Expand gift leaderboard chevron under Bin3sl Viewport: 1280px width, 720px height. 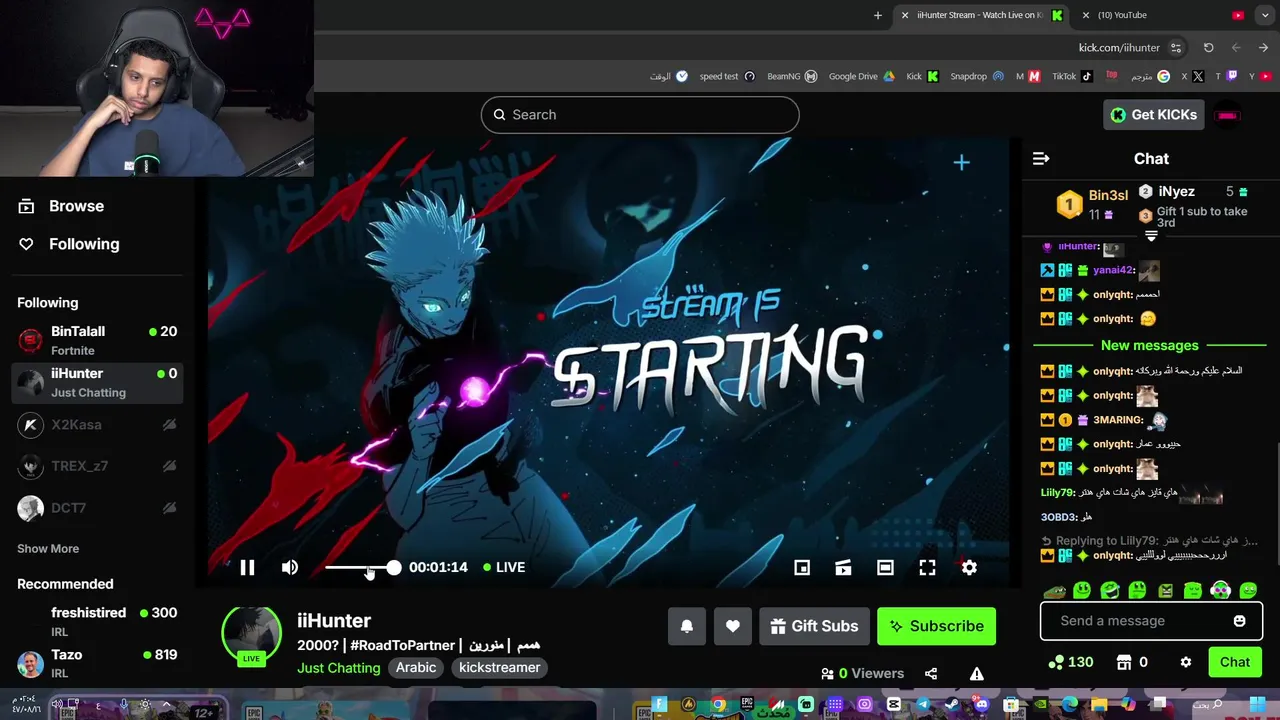pyautogui.click(x=1151, y=237)
